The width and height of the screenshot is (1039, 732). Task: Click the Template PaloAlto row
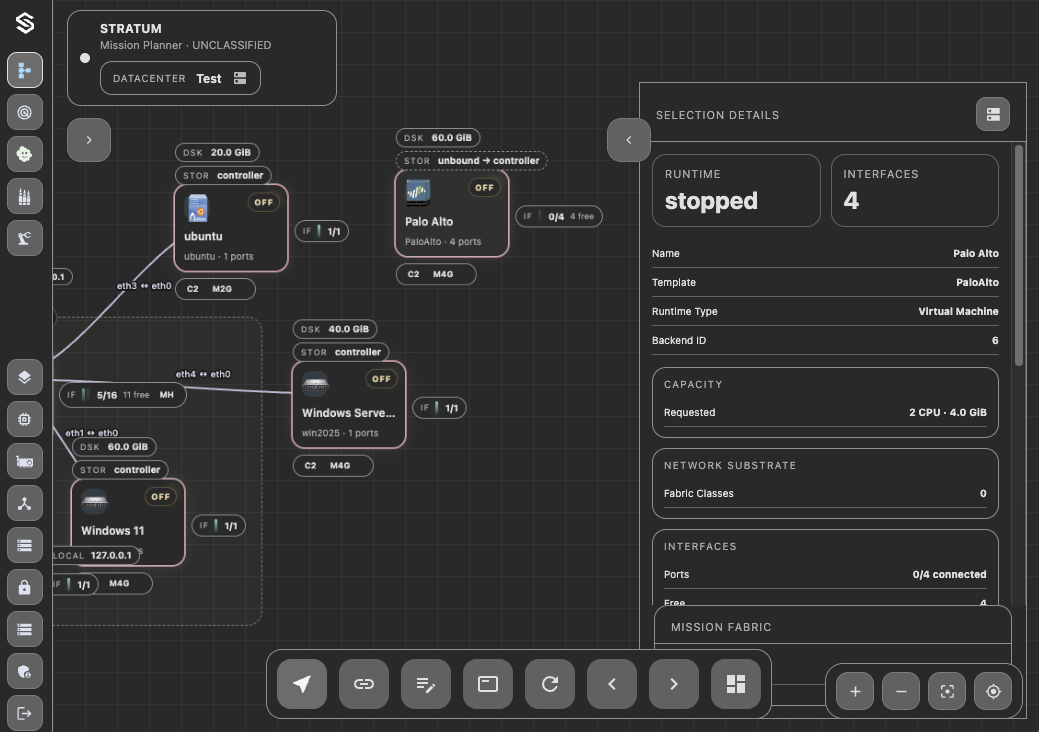click(825, 282)
